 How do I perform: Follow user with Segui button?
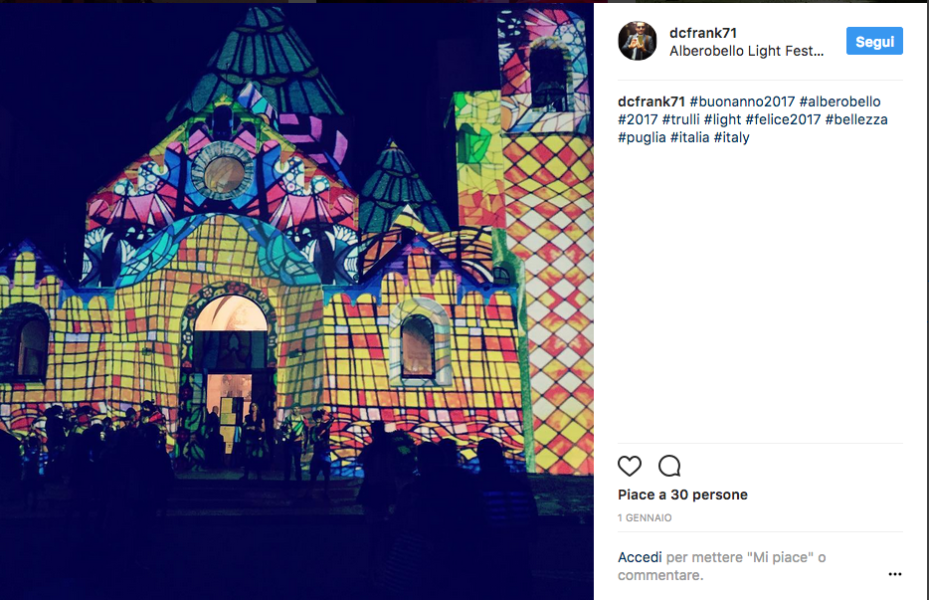(874, 41)
